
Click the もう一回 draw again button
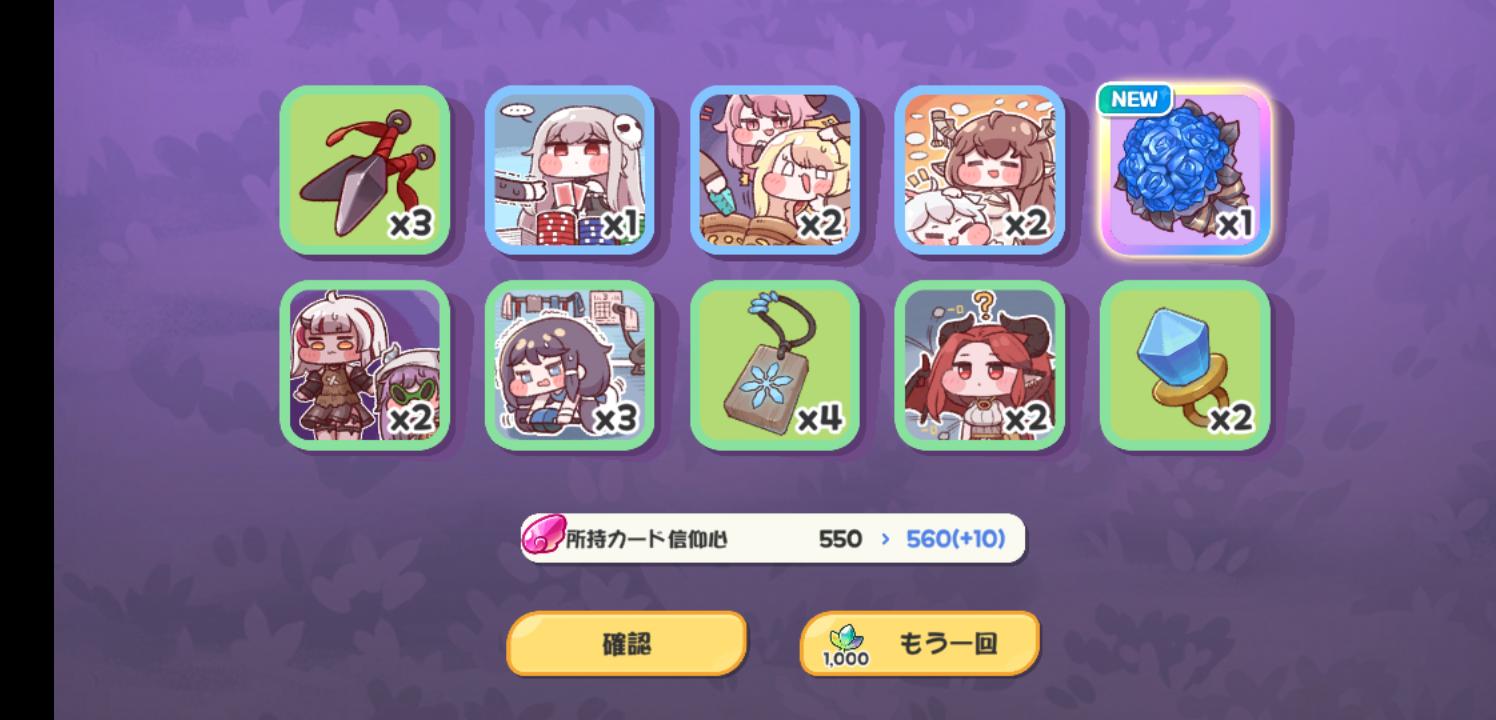click(920, 644)
